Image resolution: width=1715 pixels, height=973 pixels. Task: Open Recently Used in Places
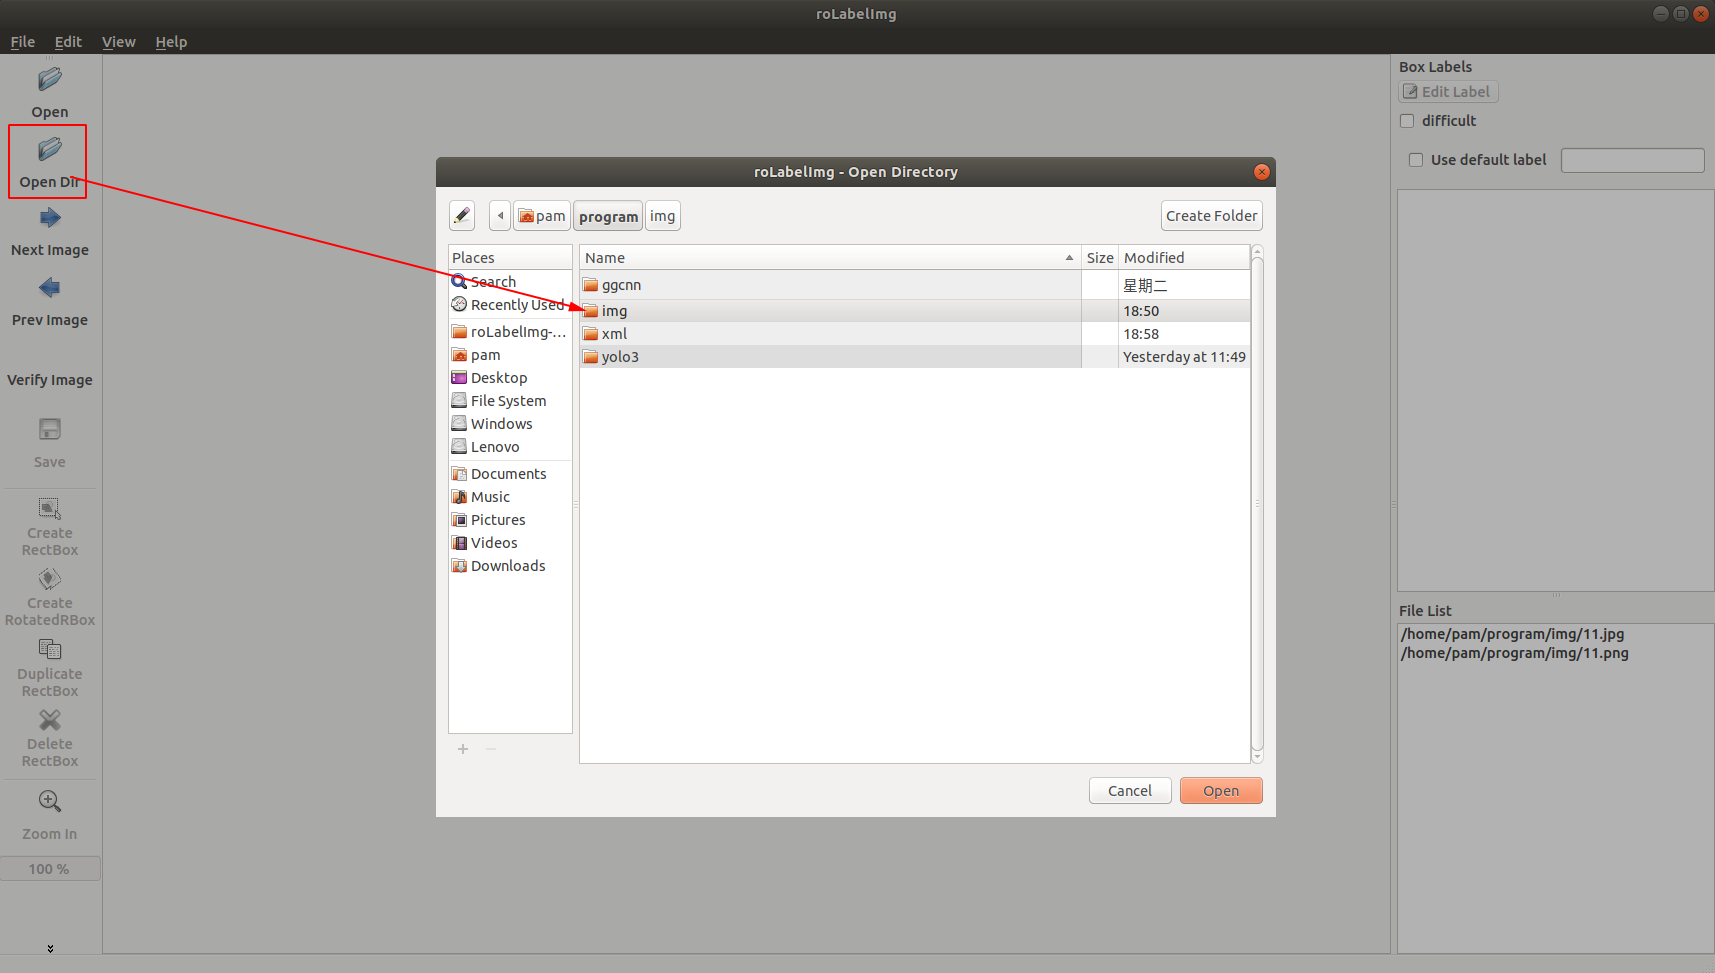pos(510,305)
